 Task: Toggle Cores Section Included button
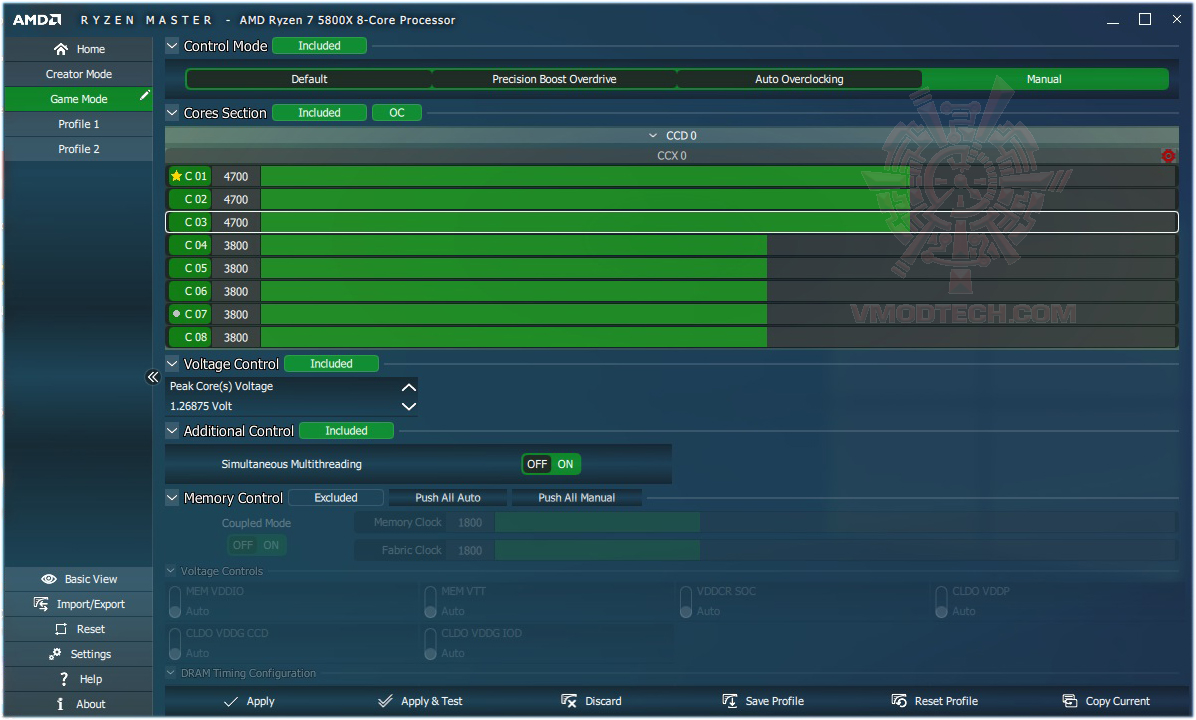[320, 113]
